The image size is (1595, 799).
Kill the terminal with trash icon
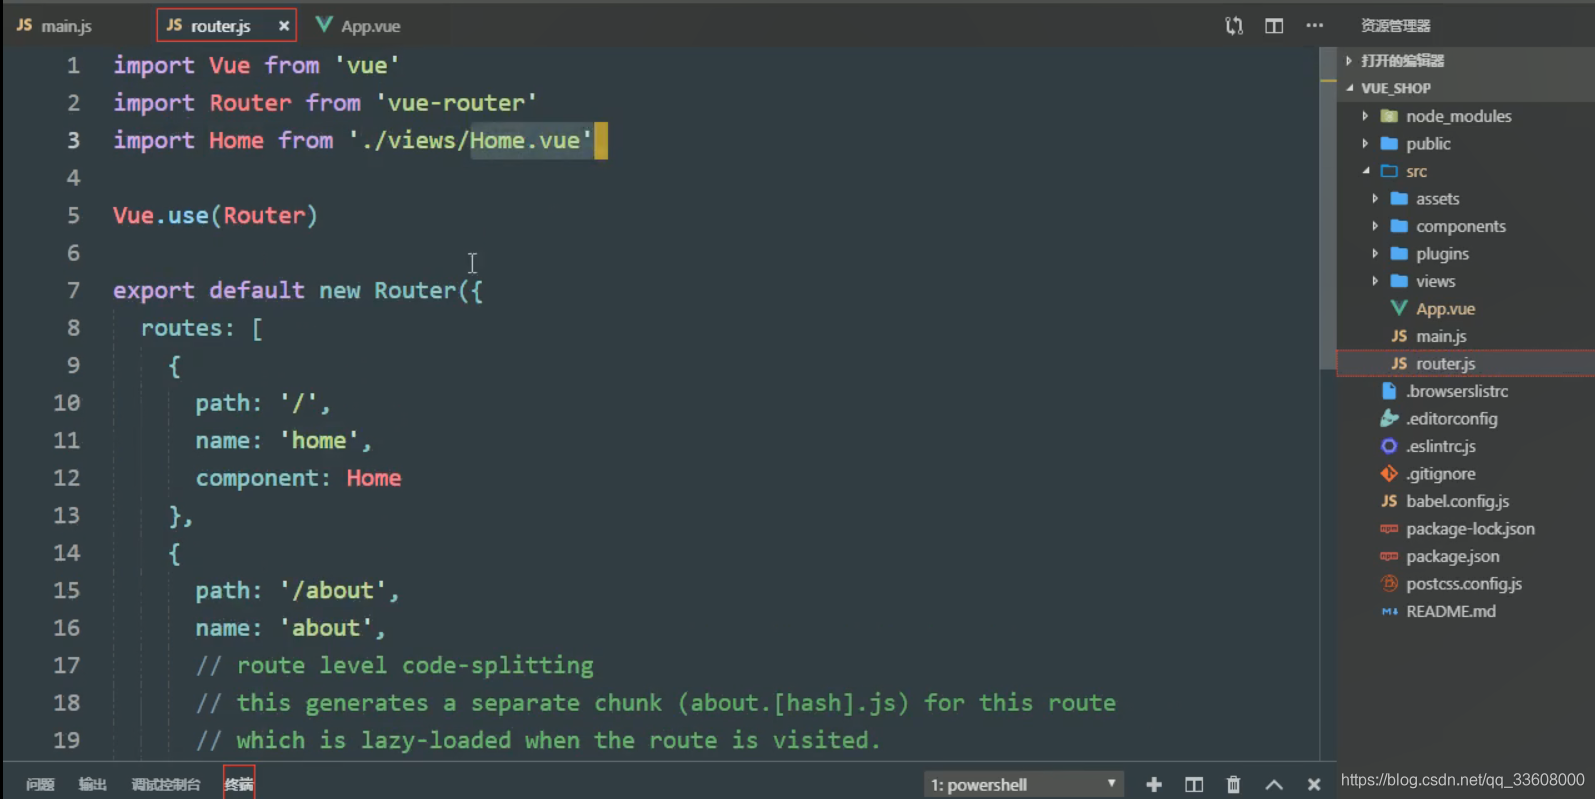pos(1234,785)
